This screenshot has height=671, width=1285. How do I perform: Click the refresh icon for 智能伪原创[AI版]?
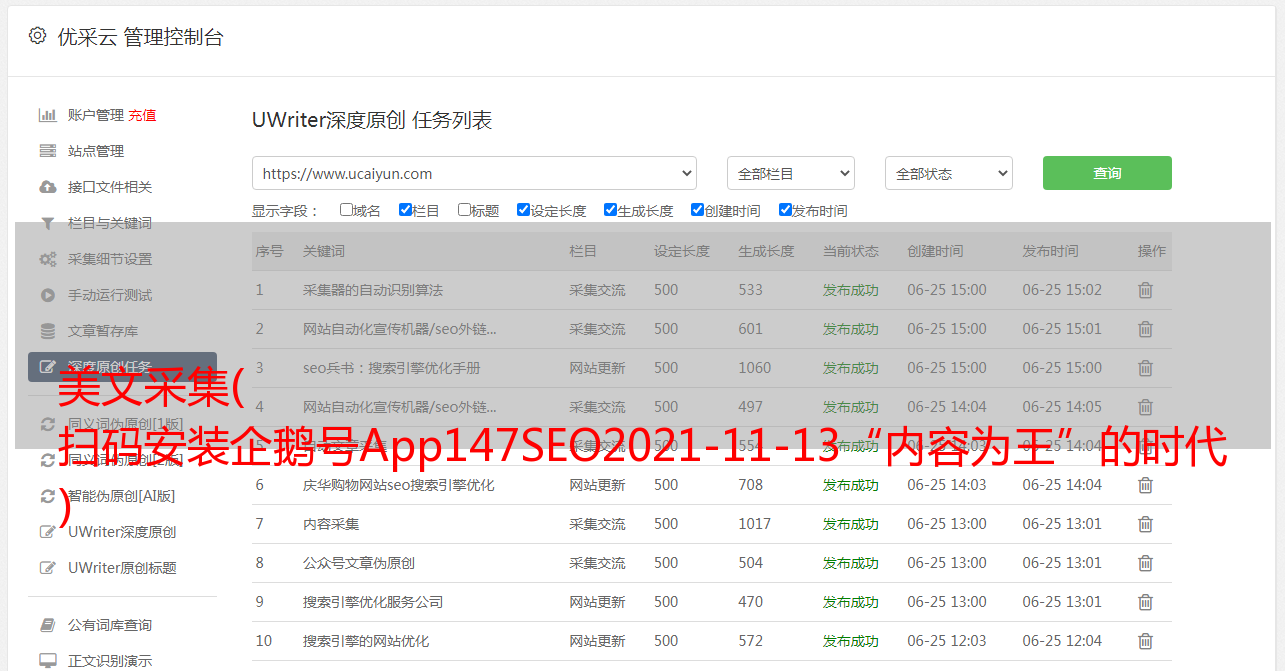(47, 496)
